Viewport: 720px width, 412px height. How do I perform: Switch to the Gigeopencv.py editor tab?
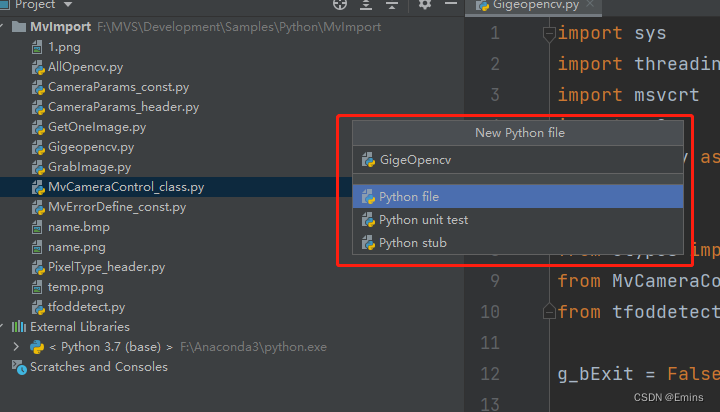point(536,5)
